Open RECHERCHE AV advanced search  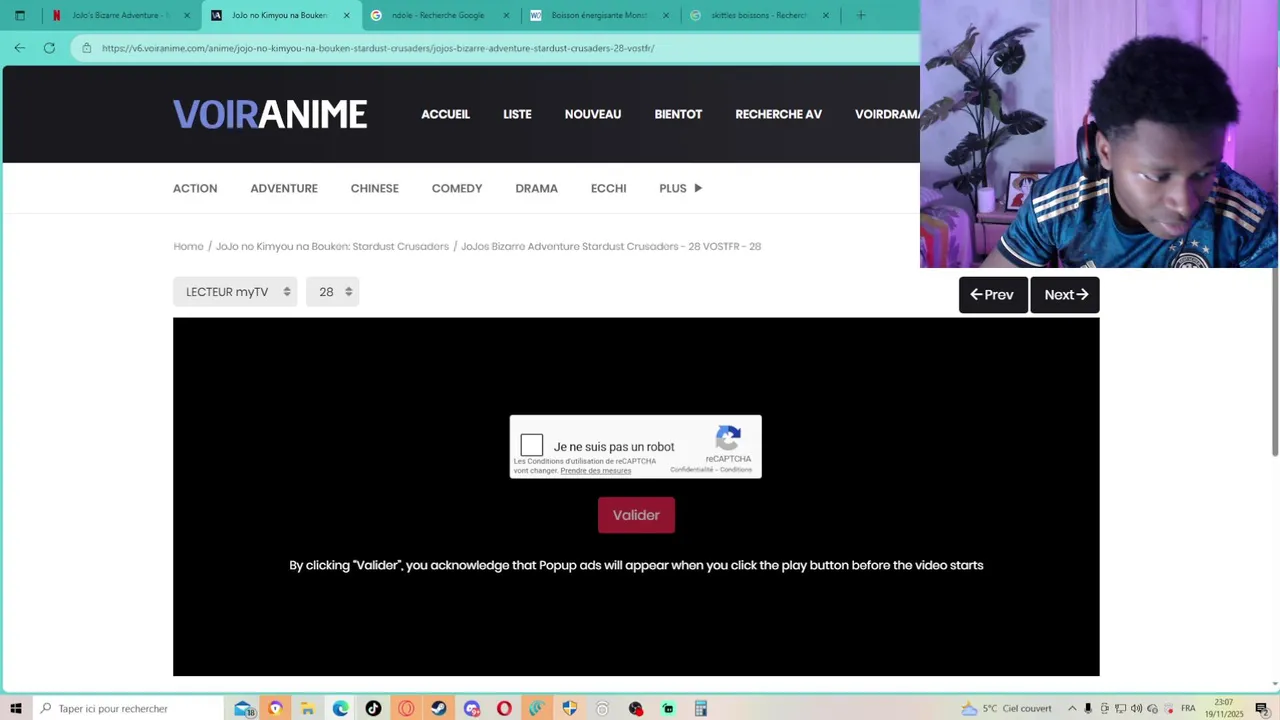click(x=778, y=114)
